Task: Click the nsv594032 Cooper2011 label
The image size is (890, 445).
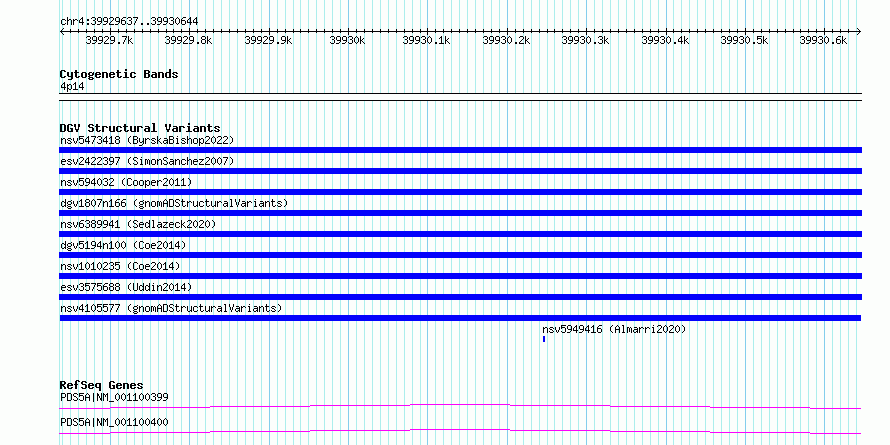Action: [x=126, y=182]
